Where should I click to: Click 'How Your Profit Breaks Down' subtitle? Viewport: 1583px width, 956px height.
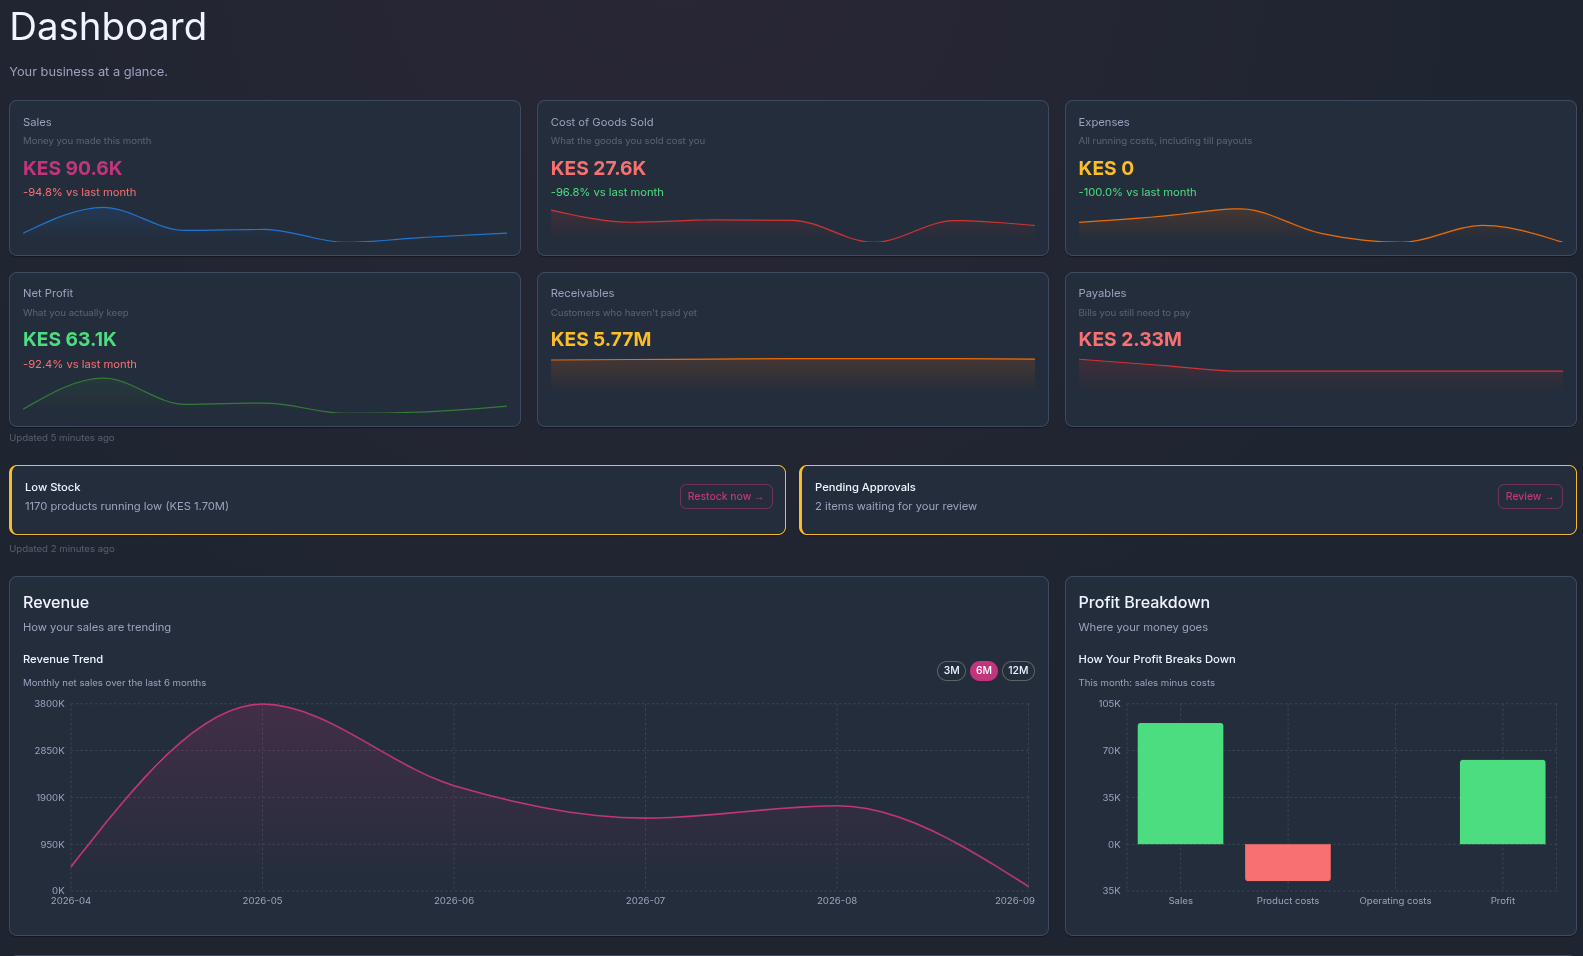point(1157,659)
